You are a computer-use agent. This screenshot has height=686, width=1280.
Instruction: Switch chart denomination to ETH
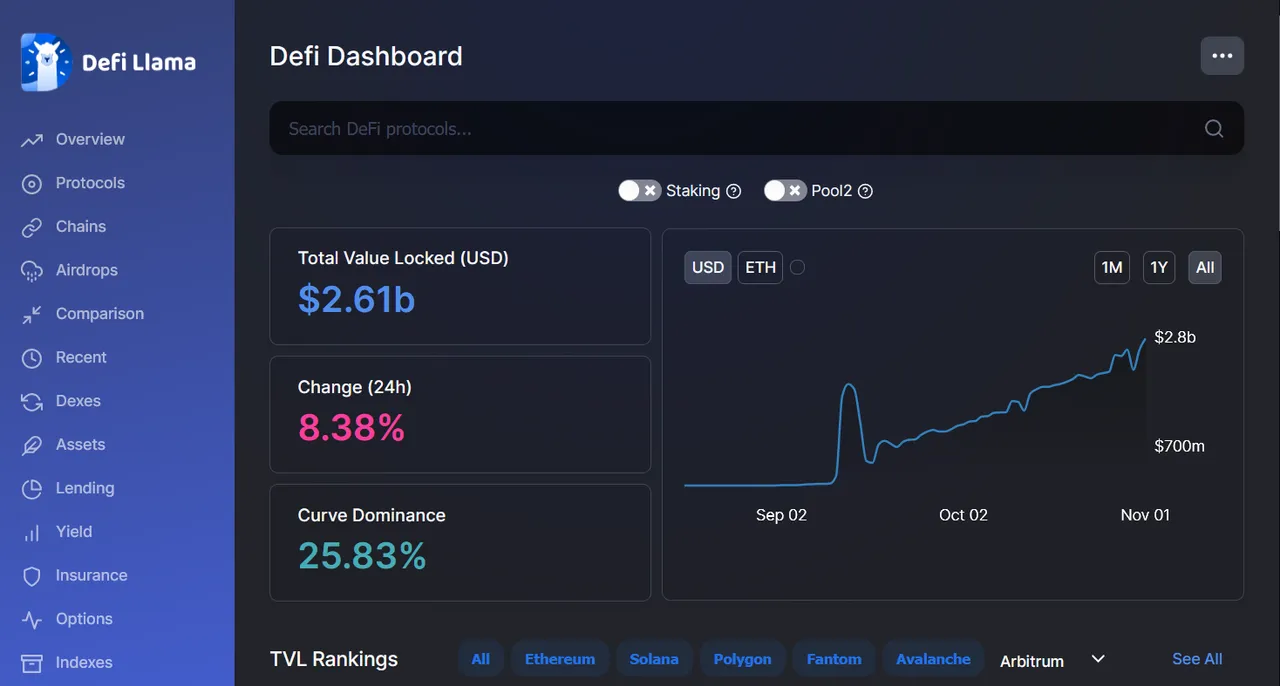click(761, 267)
